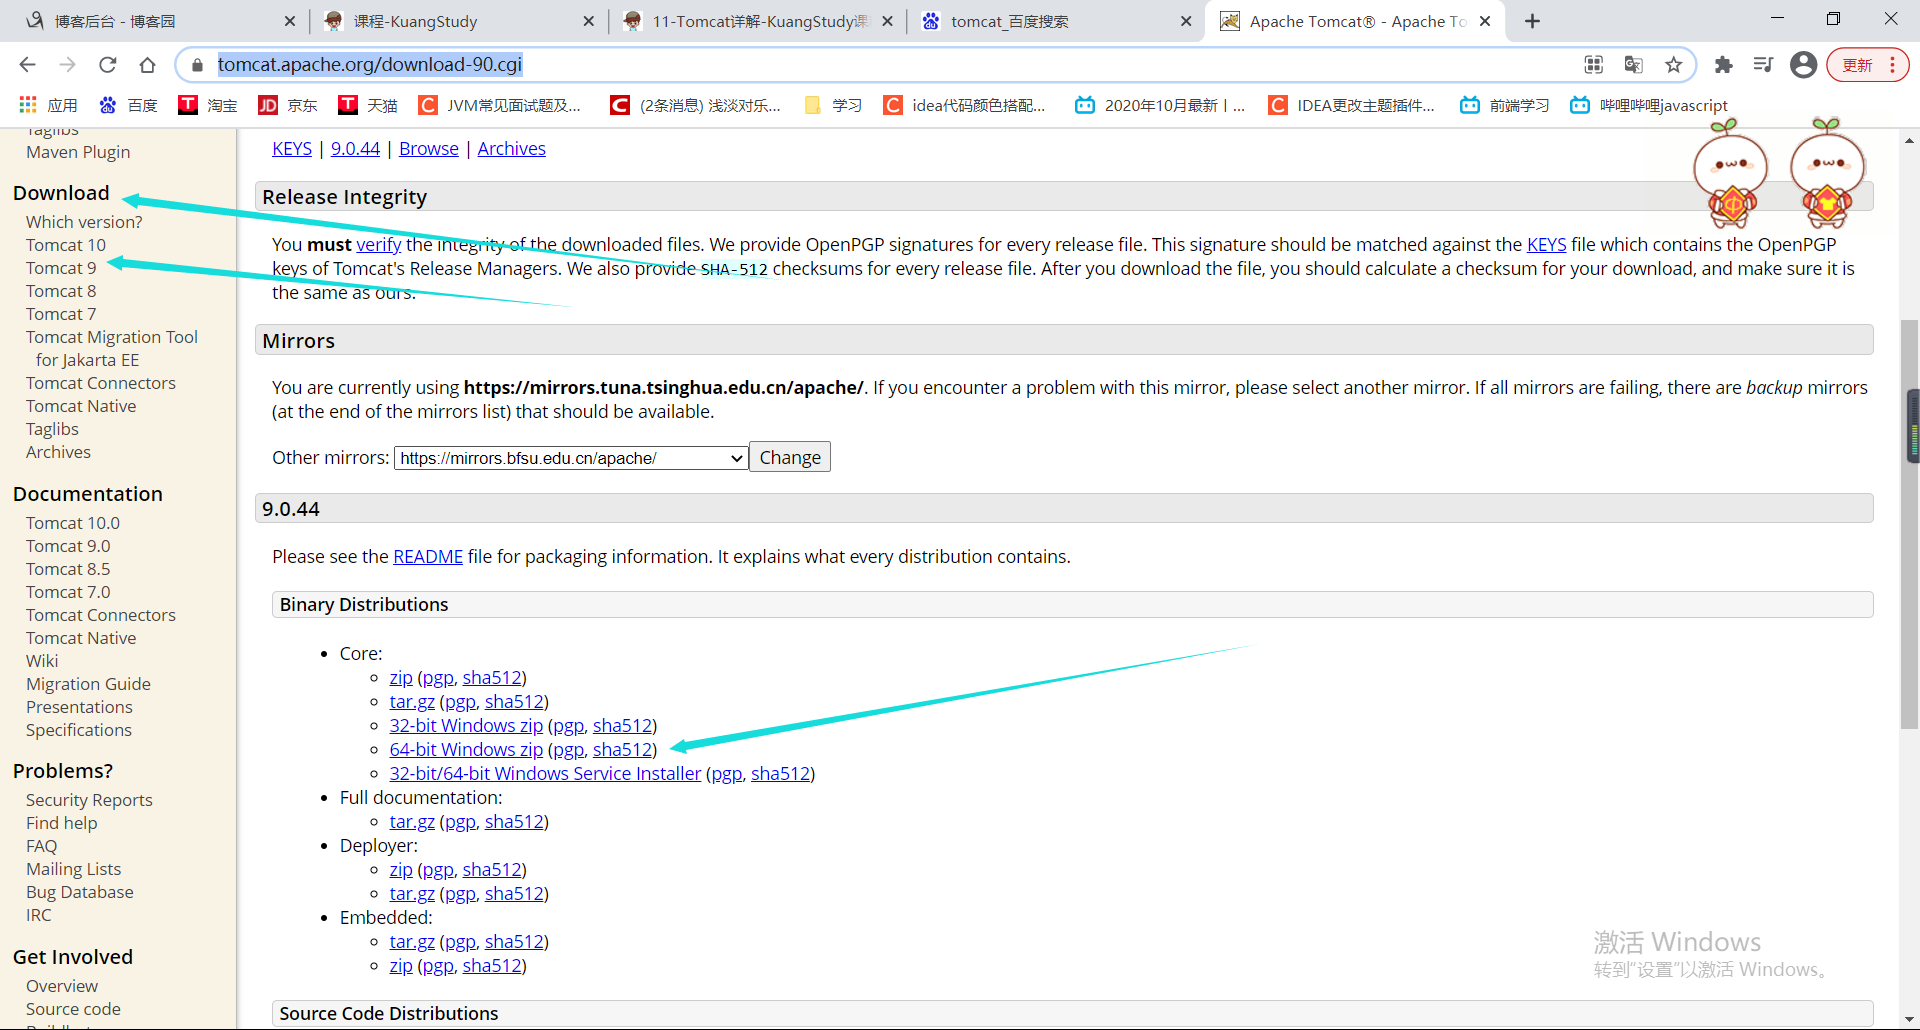This screenshot has height=1030, width=1920.
Task: Click the page vertical scrollbar thumb
Action: 1910,525
